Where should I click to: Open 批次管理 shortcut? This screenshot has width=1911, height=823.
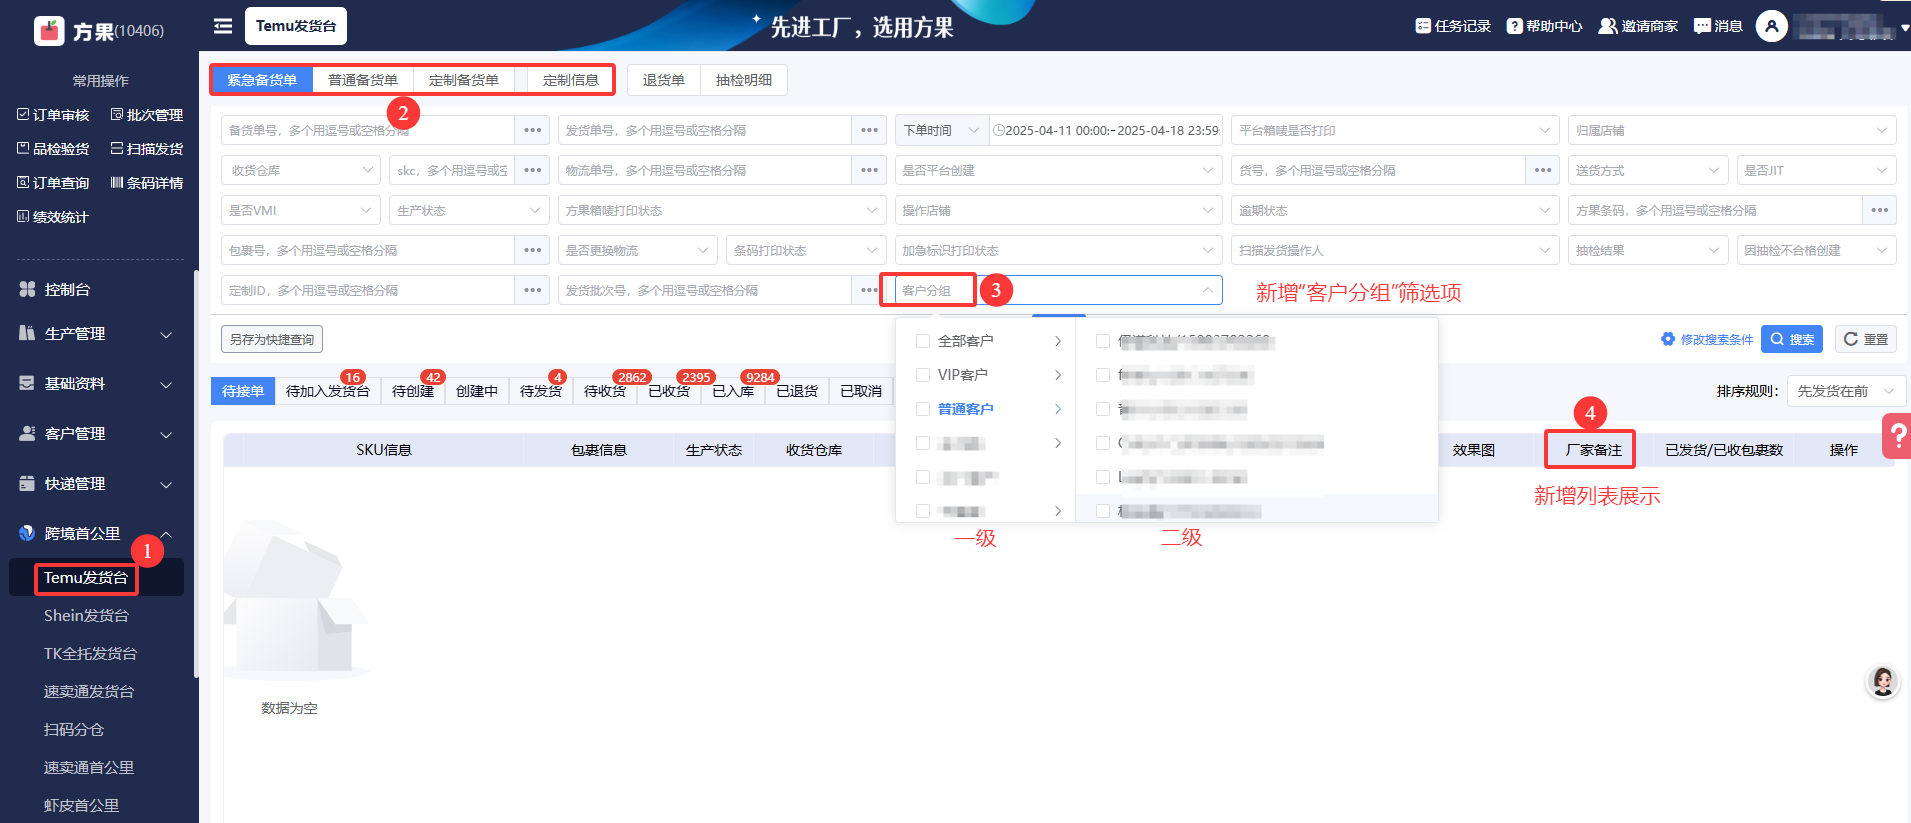click(x=147, y=115)
